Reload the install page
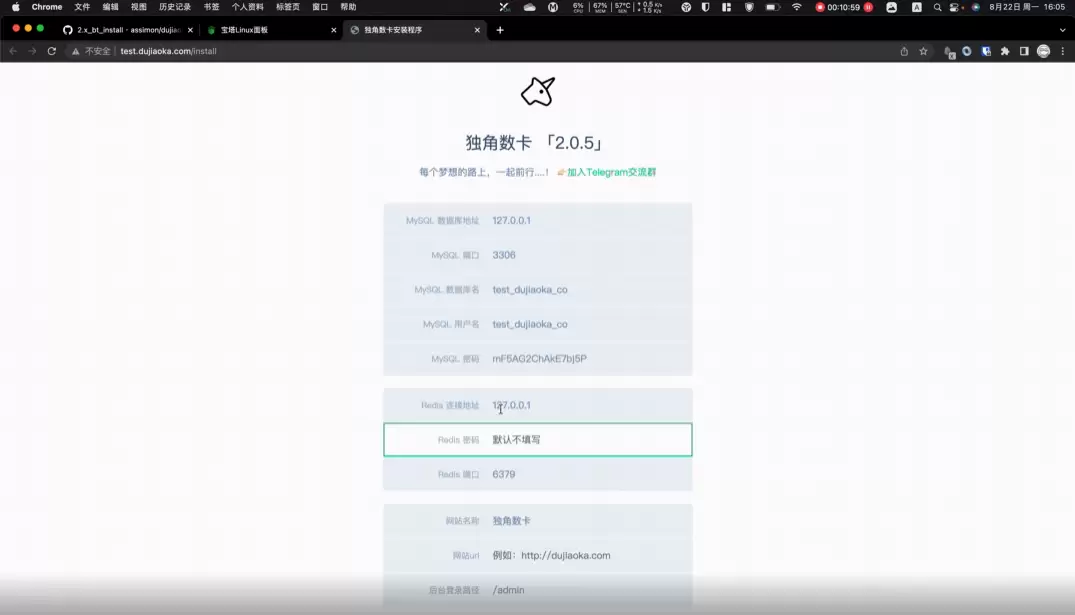 [x=51, y=51]
